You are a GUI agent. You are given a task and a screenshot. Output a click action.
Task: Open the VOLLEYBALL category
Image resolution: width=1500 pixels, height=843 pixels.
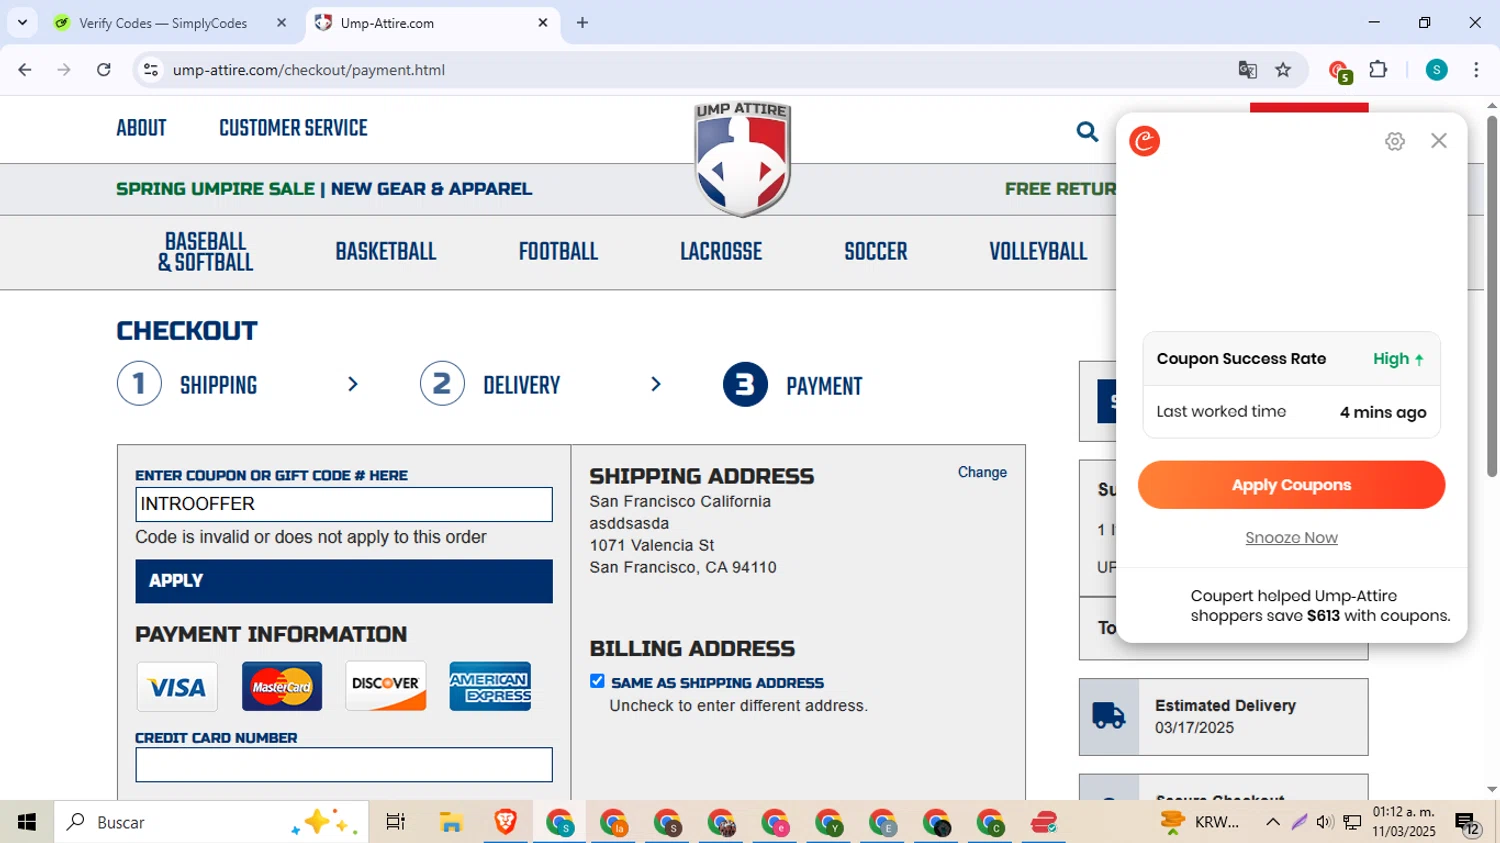pyautogui.click(x=1038, y=252)
